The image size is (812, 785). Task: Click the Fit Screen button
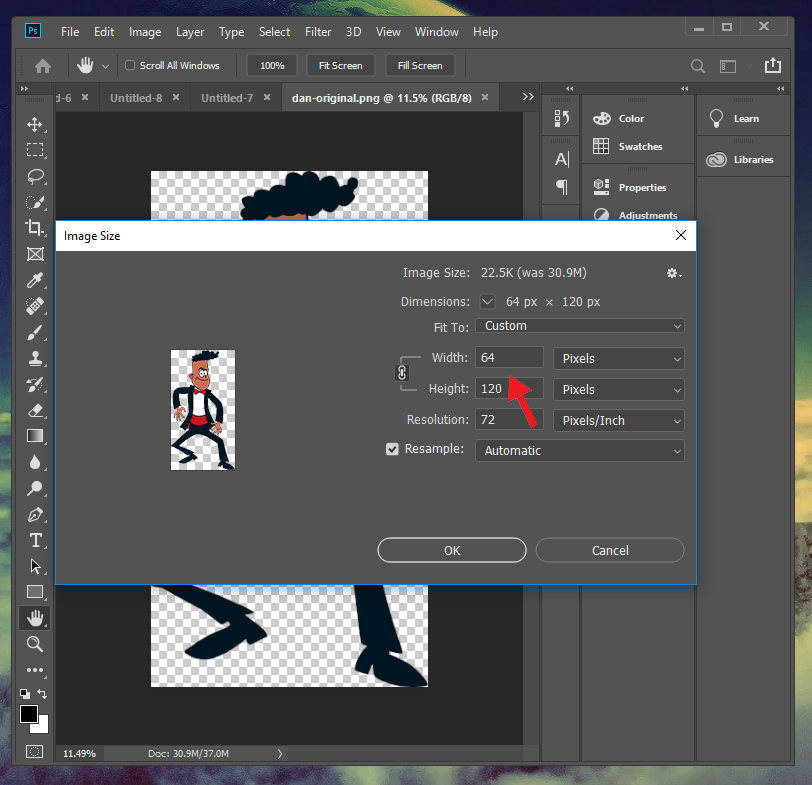tap(340, 66)
